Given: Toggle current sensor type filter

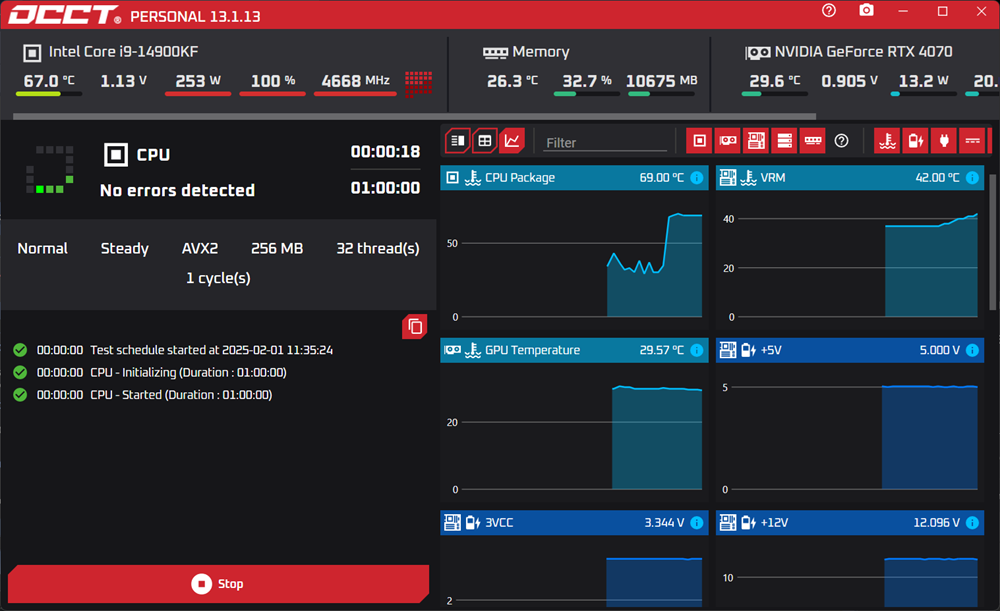Looking at the screenshot, I should pos(972,141).
